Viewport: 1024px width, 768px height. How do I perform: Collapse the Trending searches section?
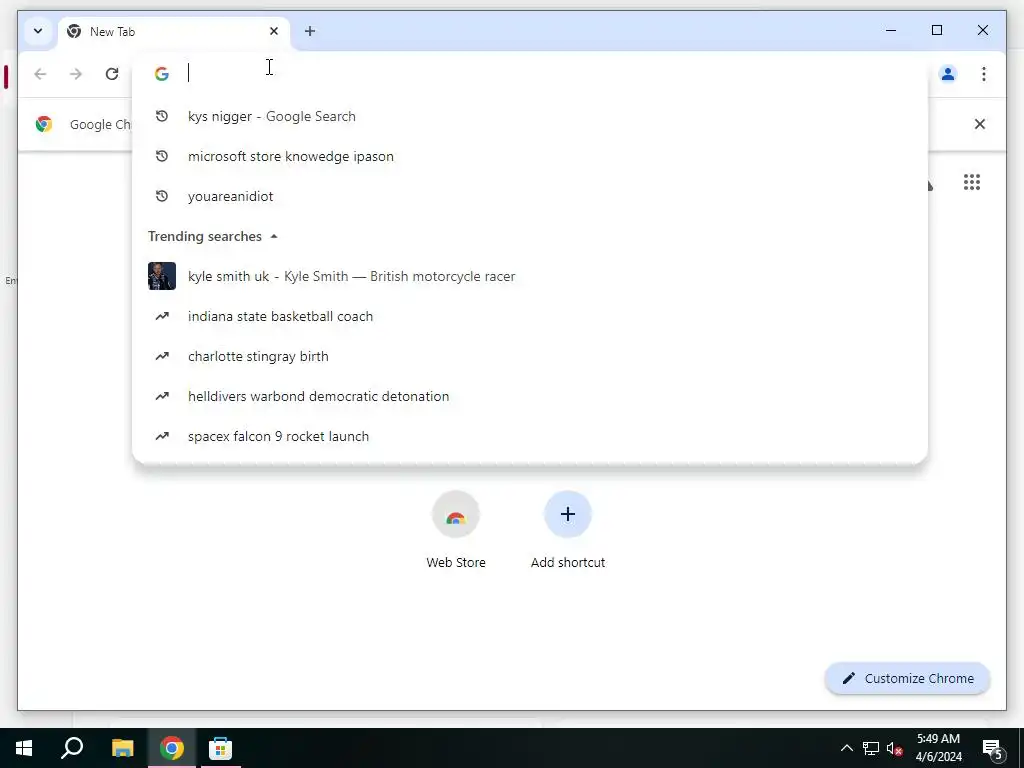coord(274,236)
